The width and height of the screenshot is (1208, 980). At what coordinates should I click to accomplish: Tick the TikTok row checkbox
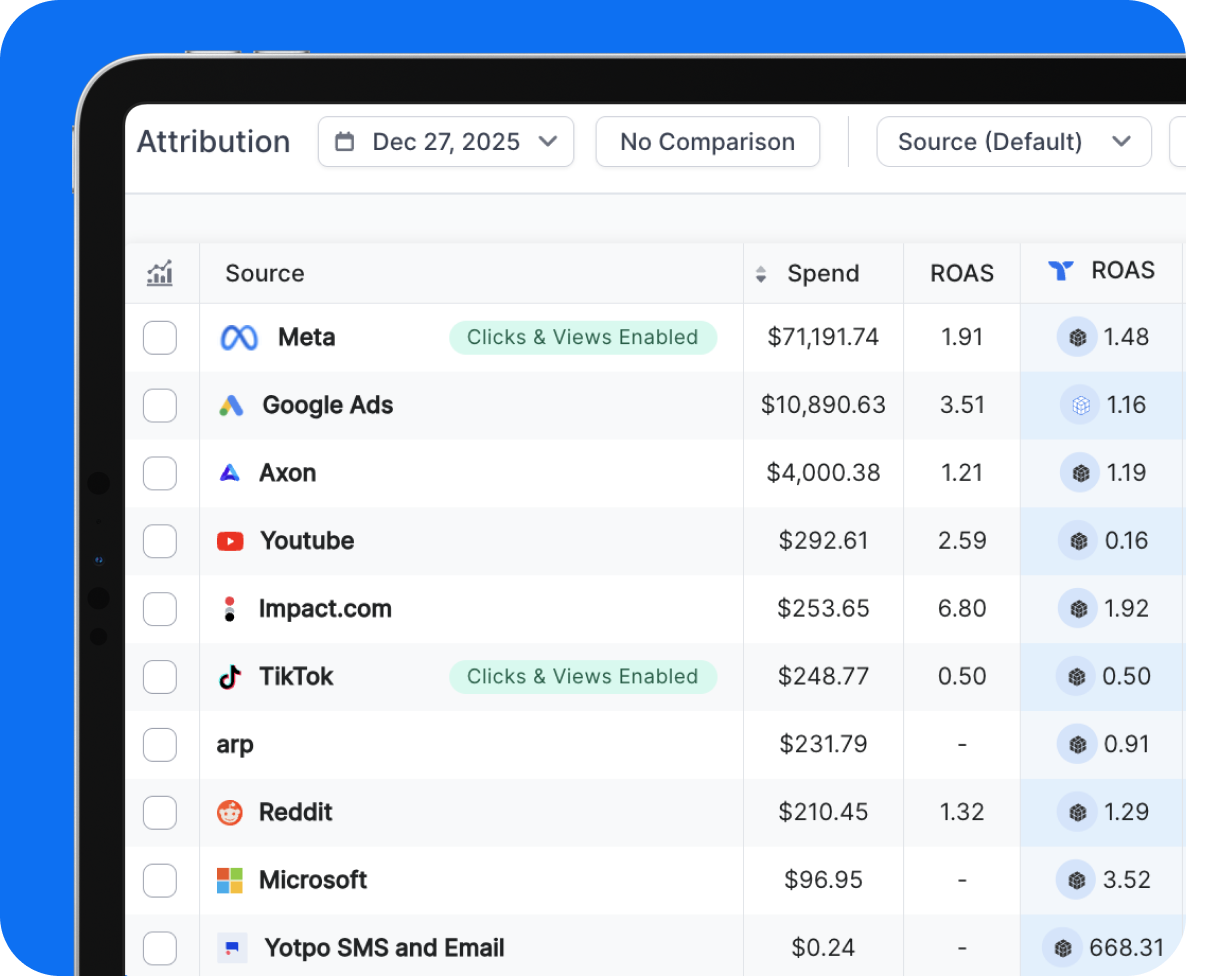(x=160, y=677)
